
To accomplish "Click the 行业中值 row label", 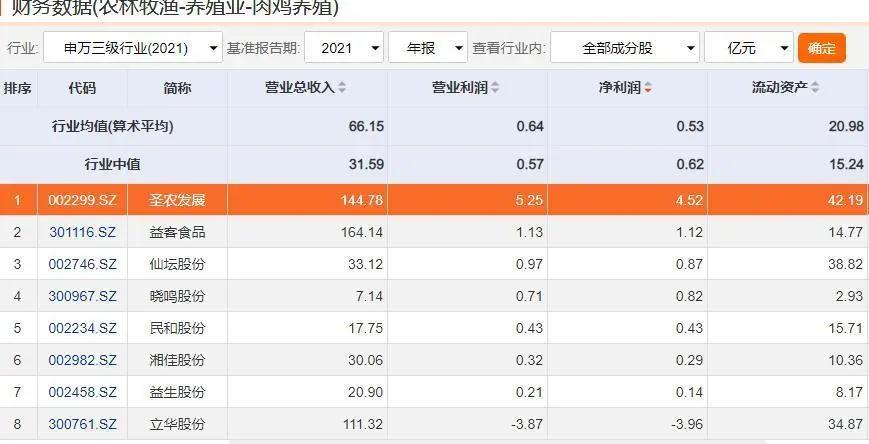I will coord(113,165).
